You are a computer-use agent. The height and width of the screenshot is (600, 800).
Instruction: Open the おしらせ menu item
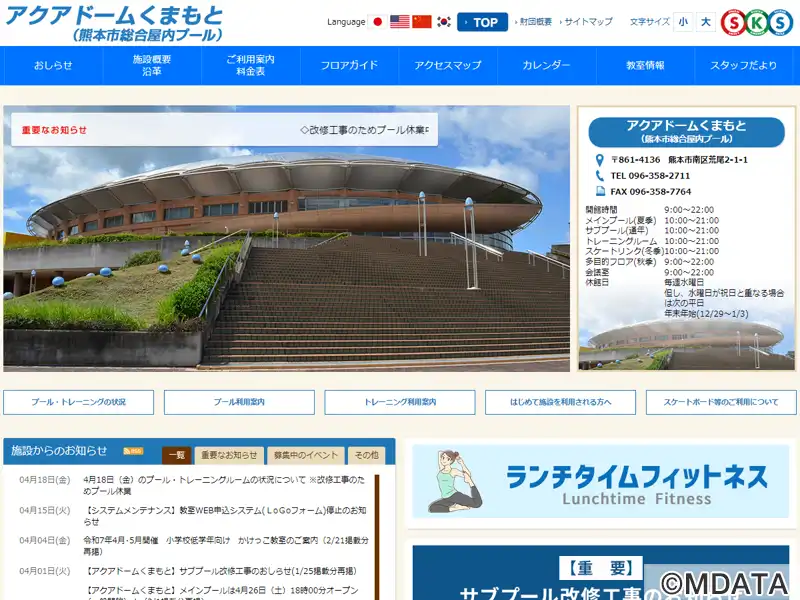click(x=53, y=65)
